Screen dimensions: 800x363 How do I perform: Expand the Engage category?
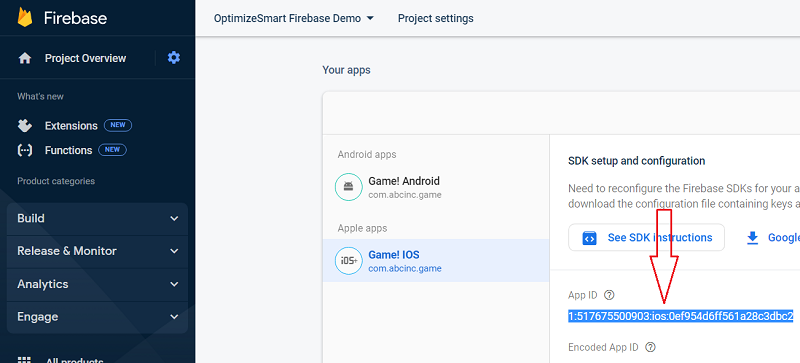coord(97,317)
